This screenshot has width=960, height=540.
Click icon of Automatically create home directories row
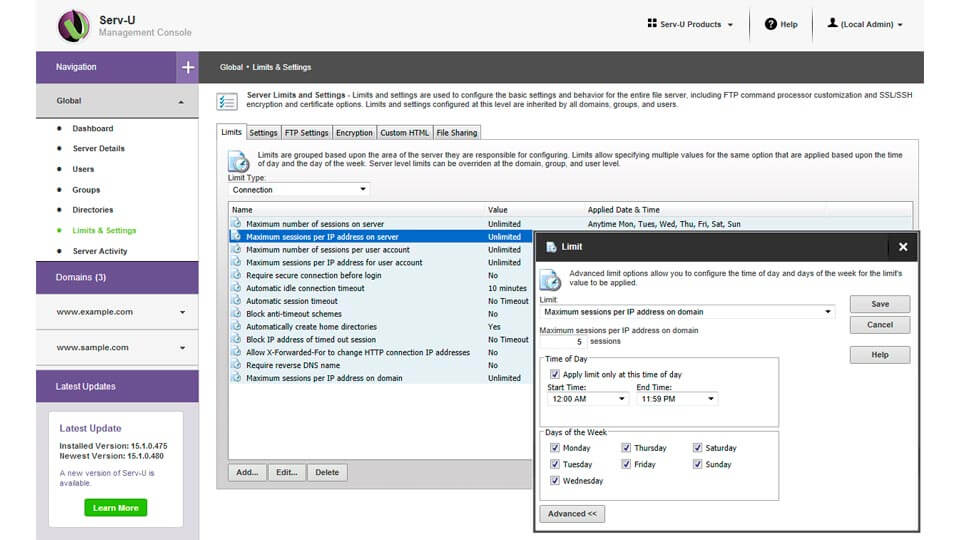[x=236, y=326]
